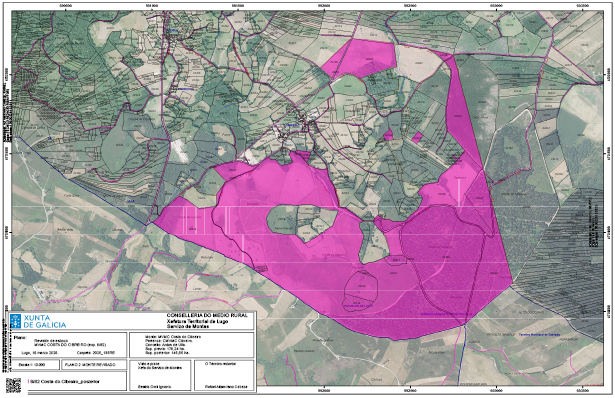This screenshot has height=398, width=615.
Task: Click the 'PLANO 2 MONTE REVISADO' box
Action: coord(94,365)
